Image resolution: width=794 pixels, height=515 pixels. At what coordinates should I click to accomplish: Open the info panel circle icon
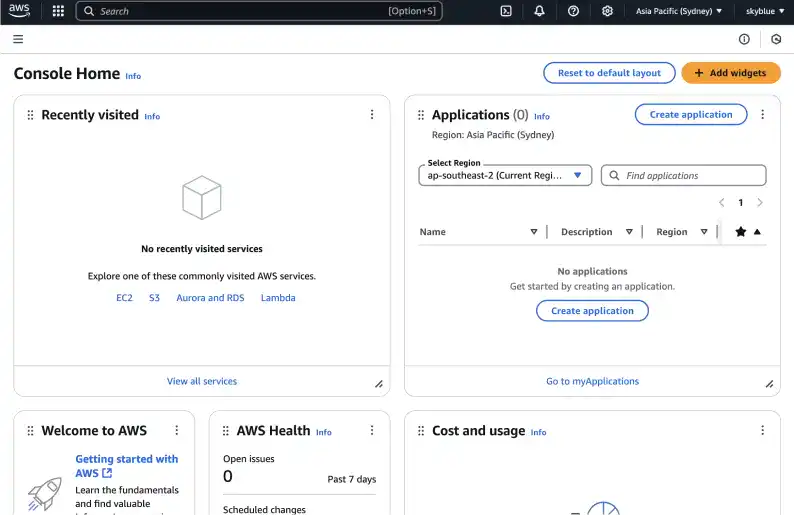click(x=744, y=39)
